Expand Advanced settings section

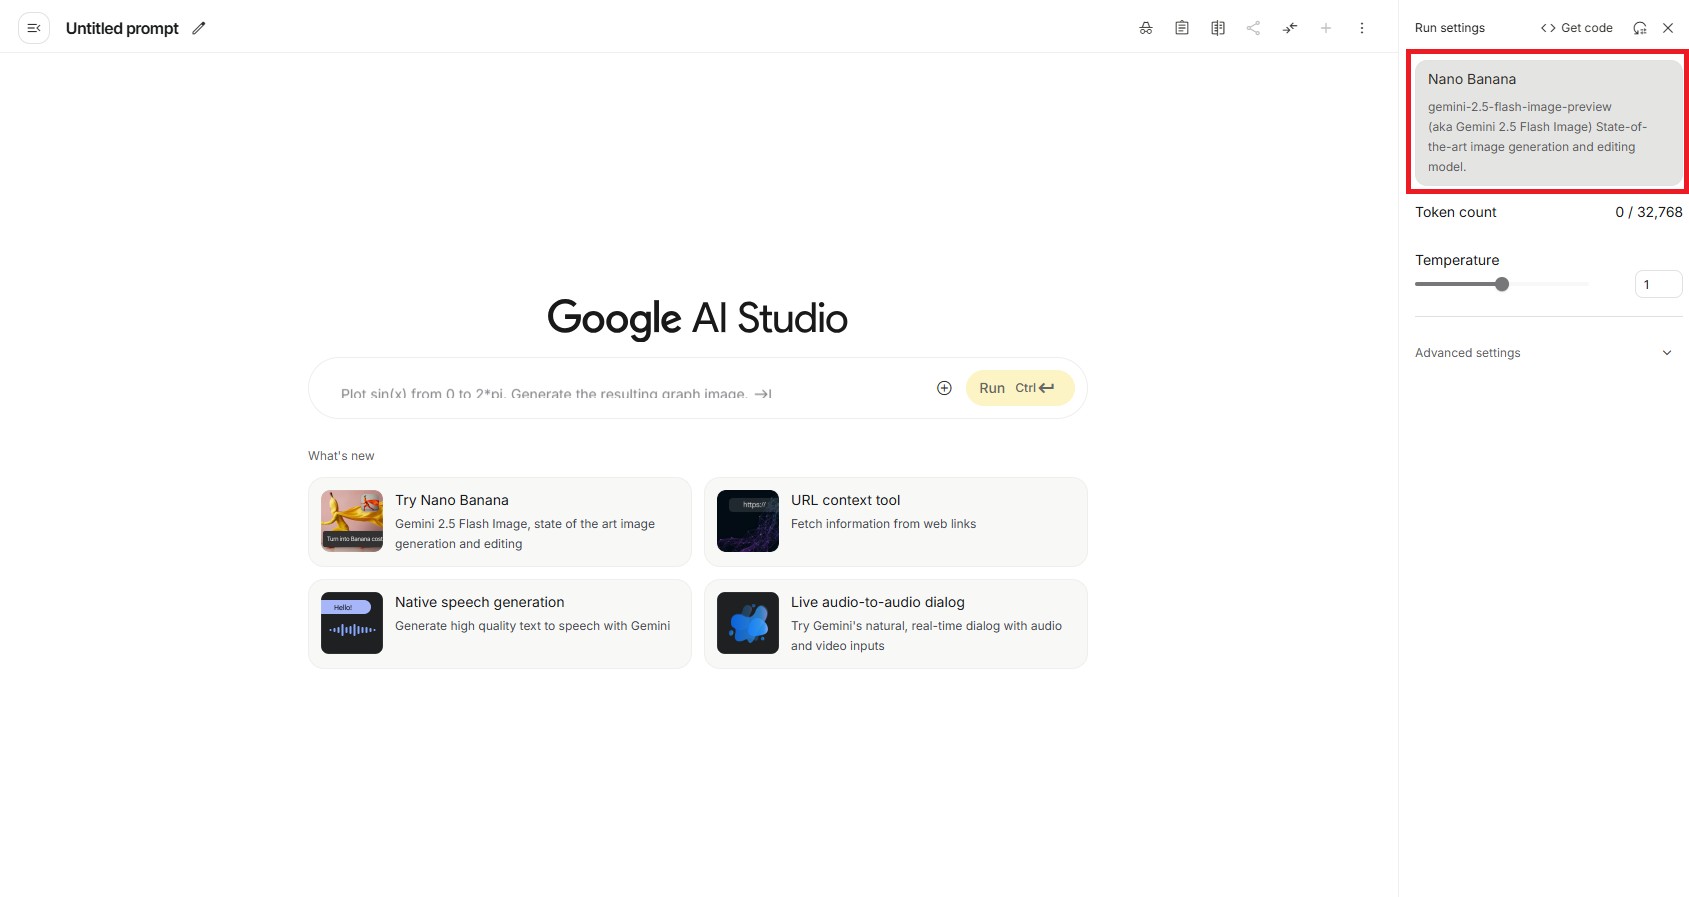1547,353
